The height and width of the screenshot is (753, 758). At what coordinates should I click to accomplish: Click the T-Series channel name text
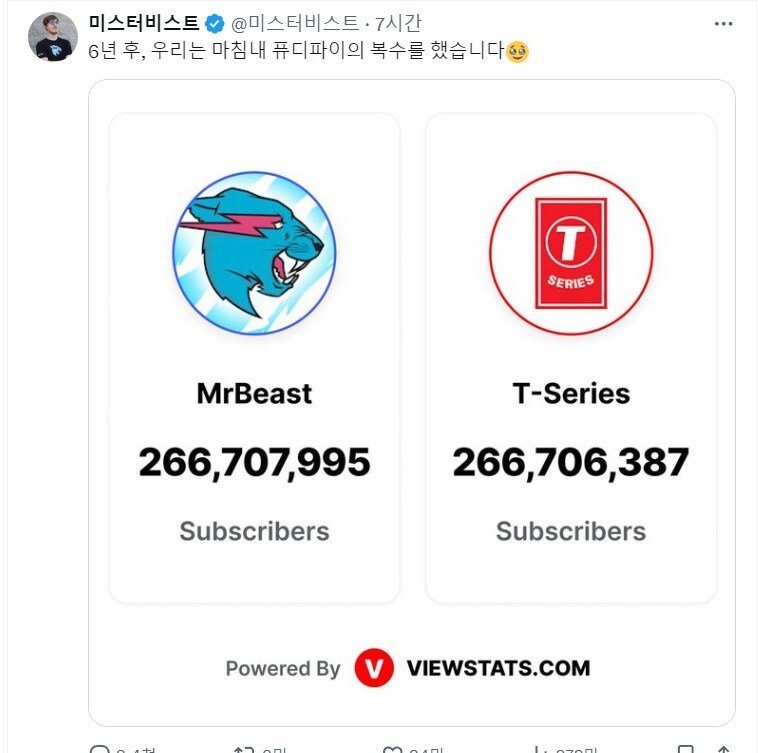[571, 393]
